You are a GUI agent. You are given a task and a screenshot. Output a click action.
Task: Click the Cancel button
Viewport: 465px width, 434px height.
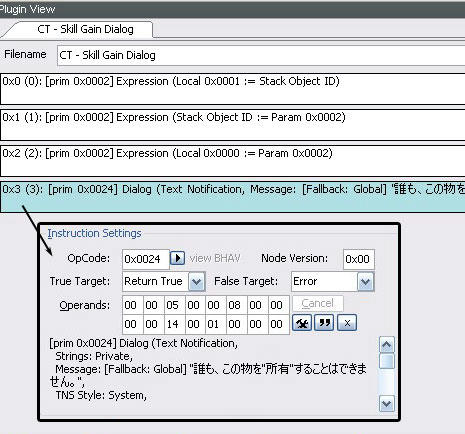(318, 303)
